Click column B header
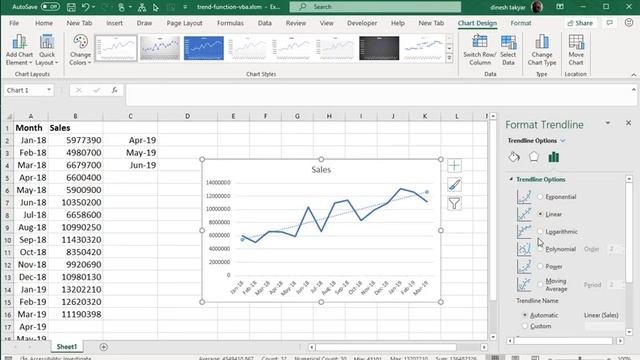 (76, 116)
